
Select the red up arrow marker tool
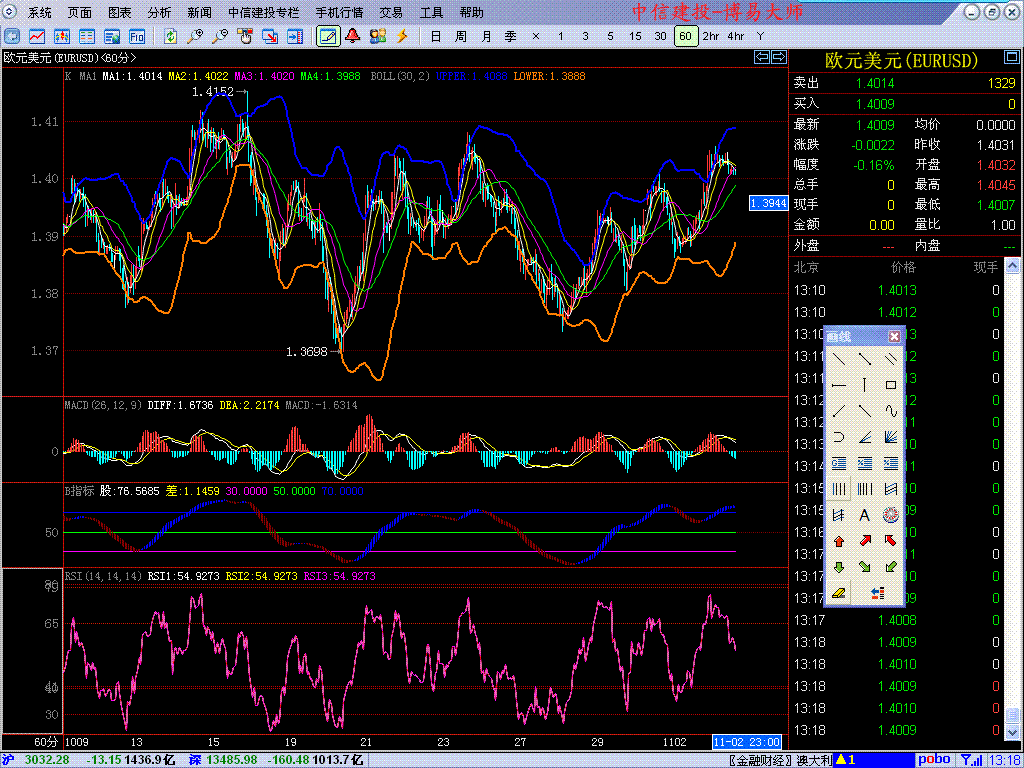[839, 541]
